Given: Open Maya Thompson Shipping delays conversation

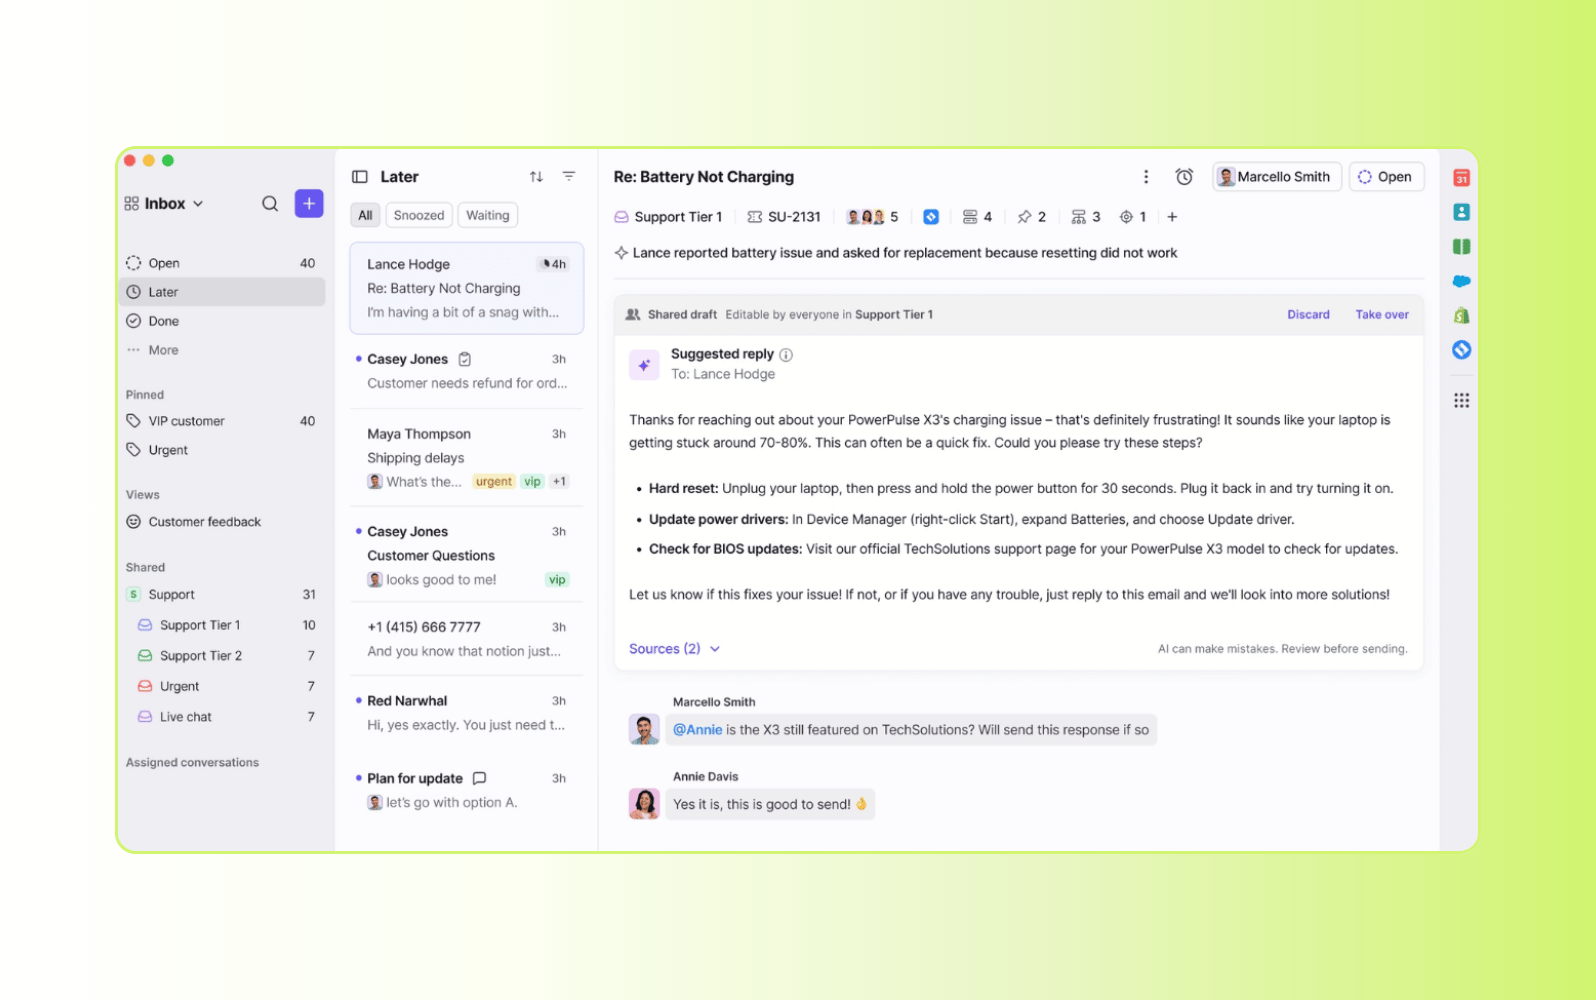Looking at the screenshot, I should tap(467, 458).
